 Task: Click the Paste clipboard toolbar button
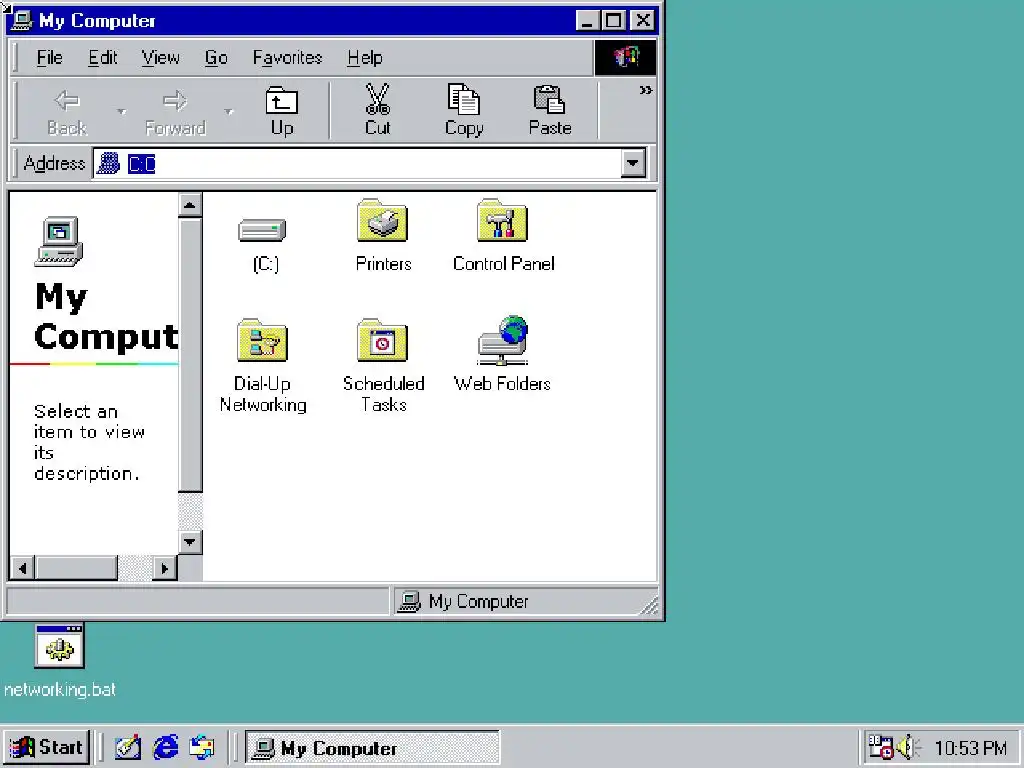(x=550, y=110)
